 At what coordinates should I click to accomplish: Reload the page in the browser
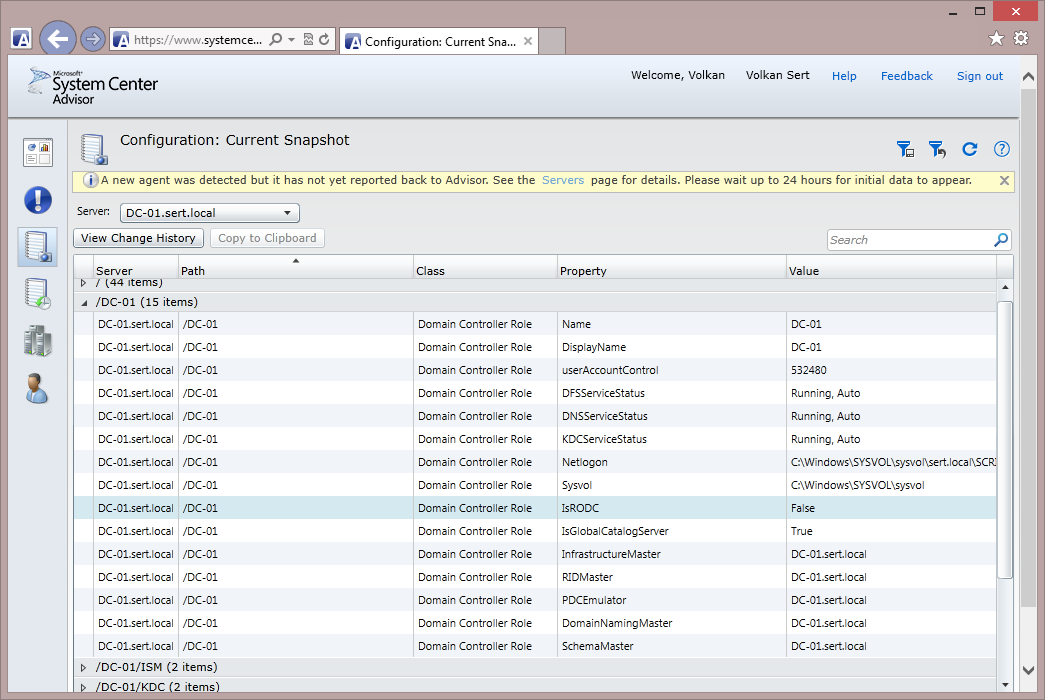coord(325,39)
